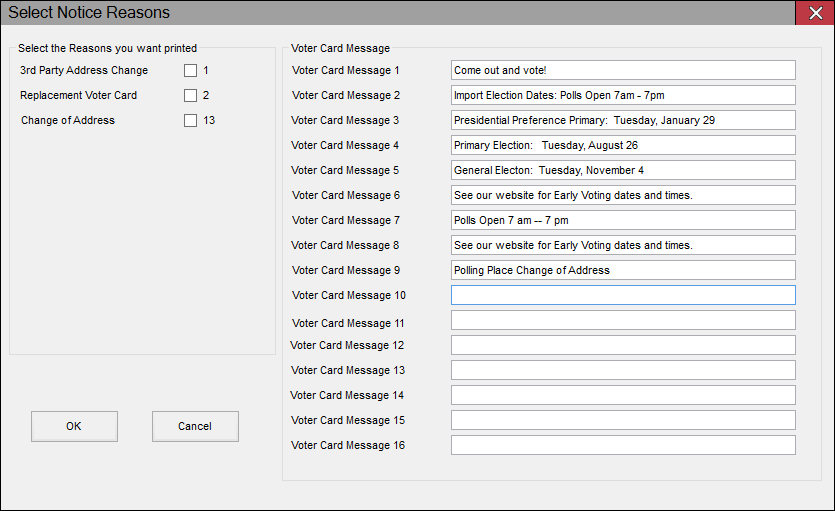This screenshot has height=511, width=835.
Task: Select the Polls Open 7 am message field
Action: pos(622,220)
